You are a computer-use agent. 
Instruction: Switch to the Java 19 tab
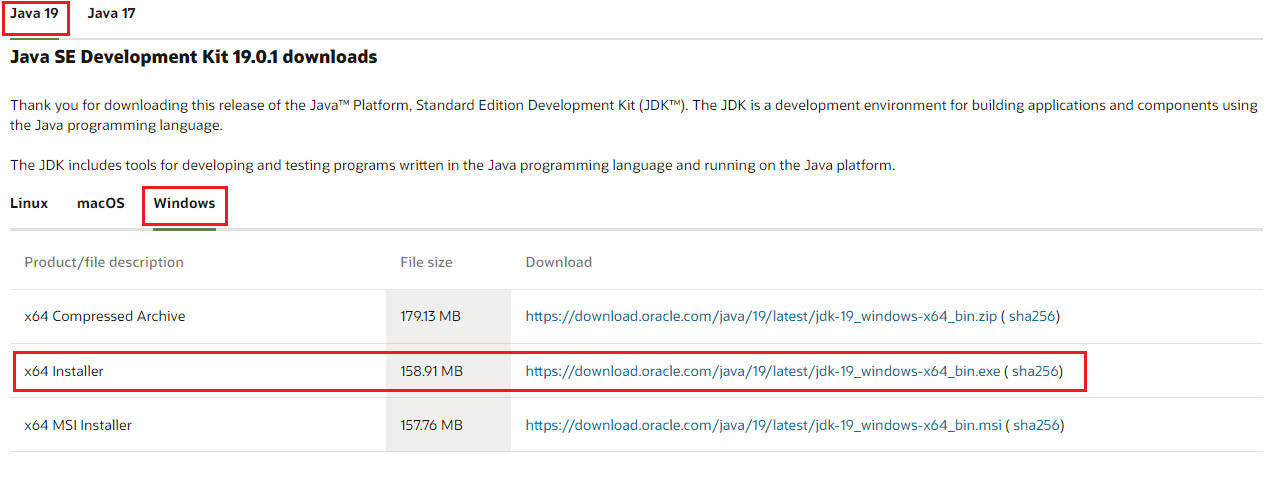(x=34, y=14)
